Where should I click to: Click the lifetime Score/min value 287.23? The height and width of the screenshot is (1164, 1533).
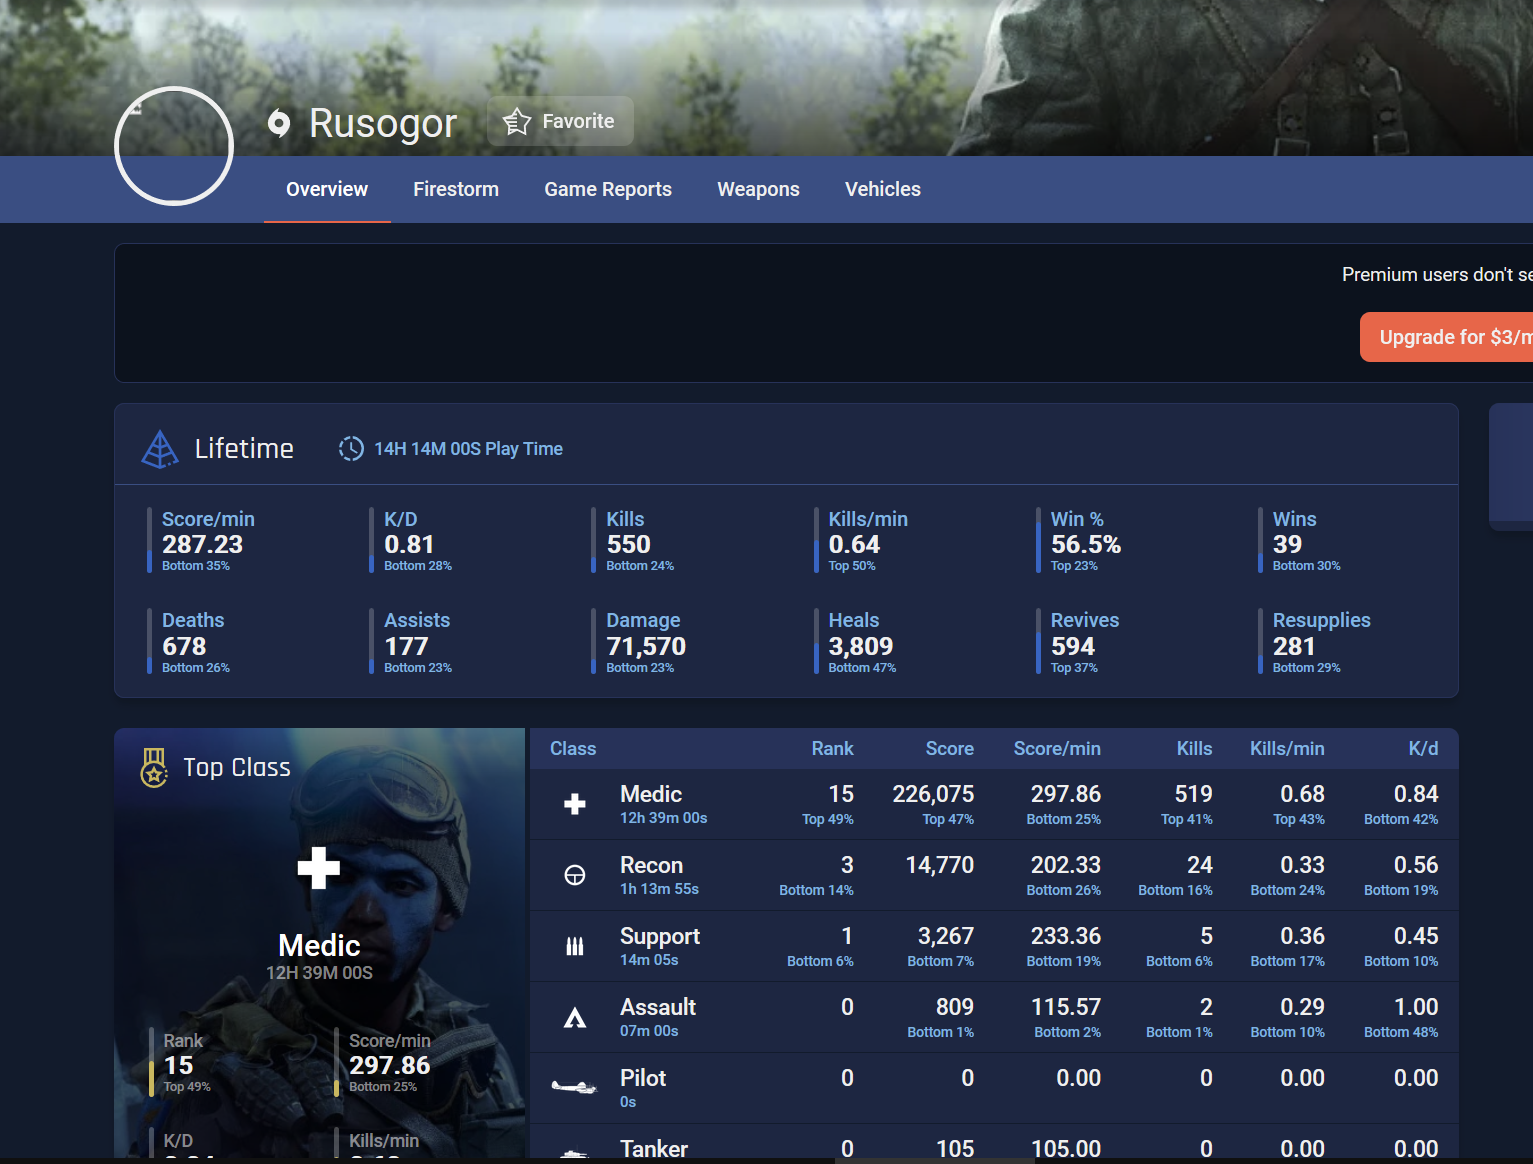pos(202,544)
